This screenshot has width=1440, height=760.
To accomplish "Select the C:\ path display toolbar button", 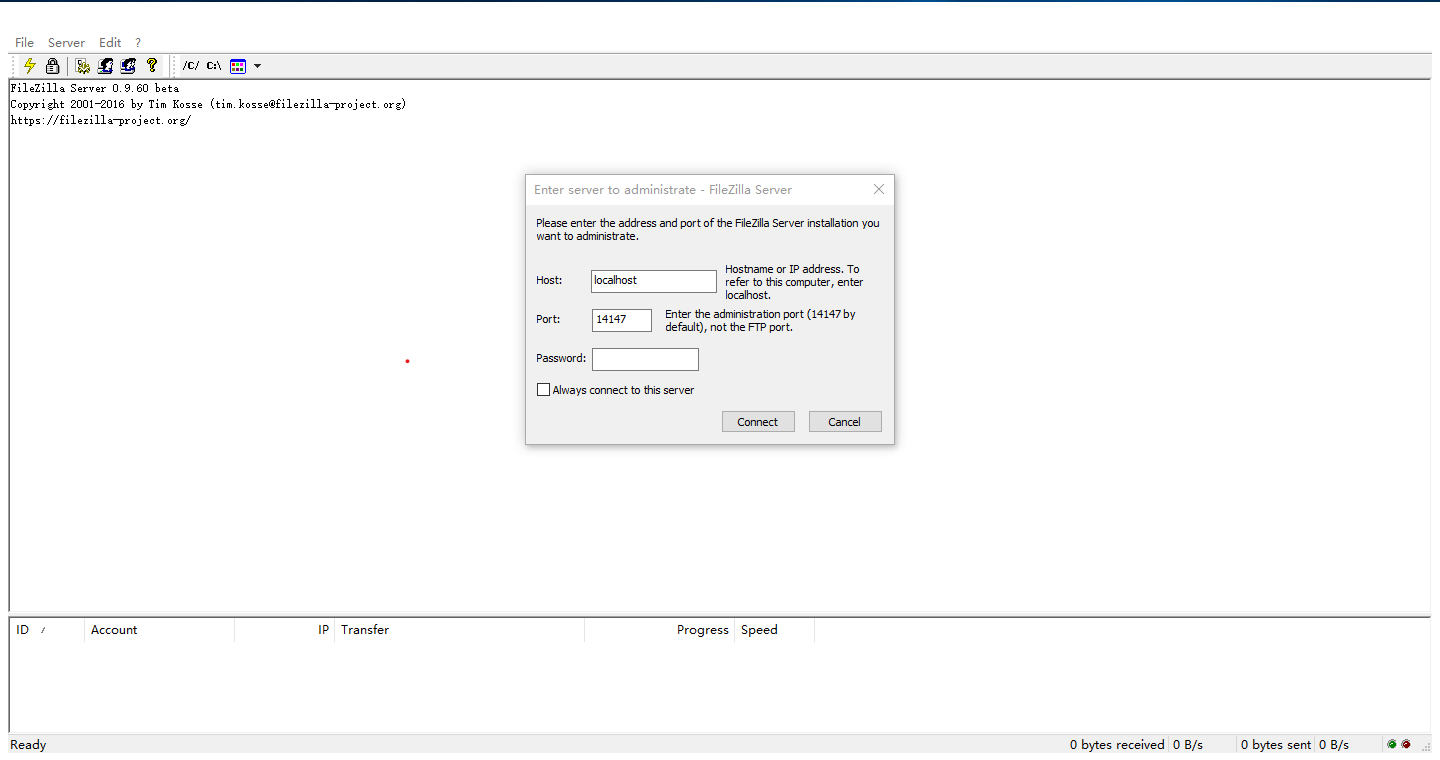I will 214,66.
